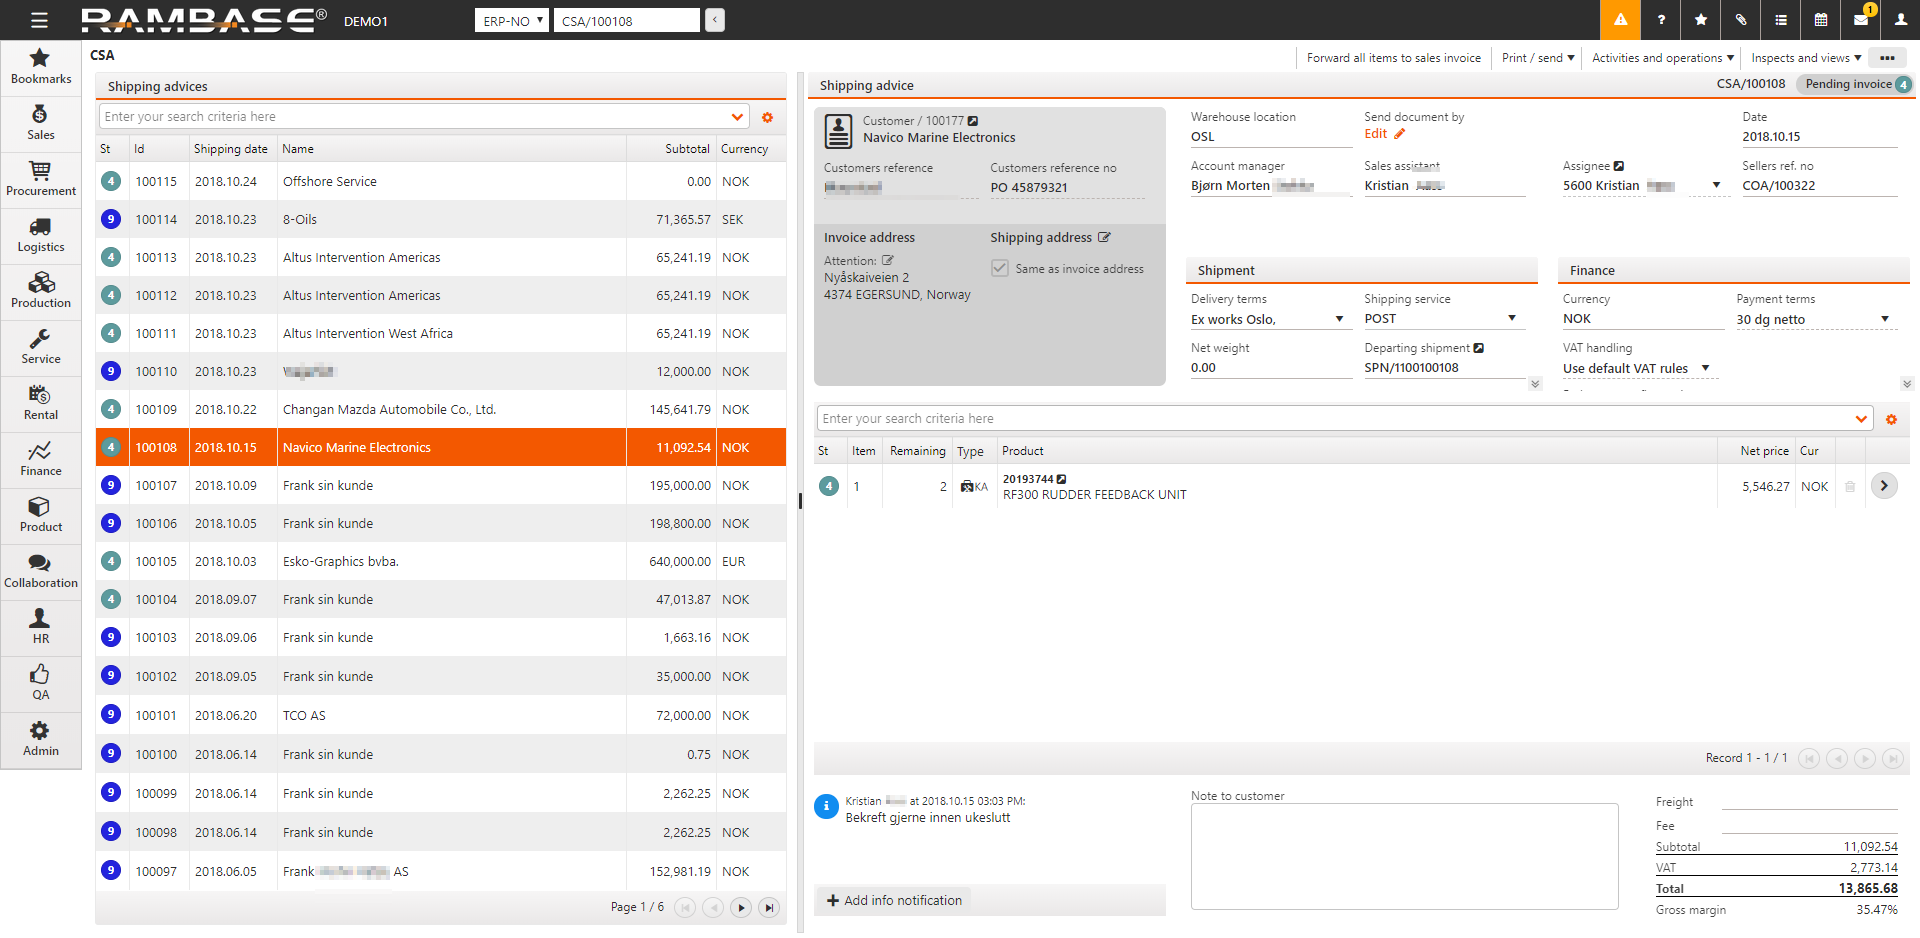The width and height of the screenshot is (1920, 938).
Task: Open Activities and operations menu
Action: tap(1662, 58)
